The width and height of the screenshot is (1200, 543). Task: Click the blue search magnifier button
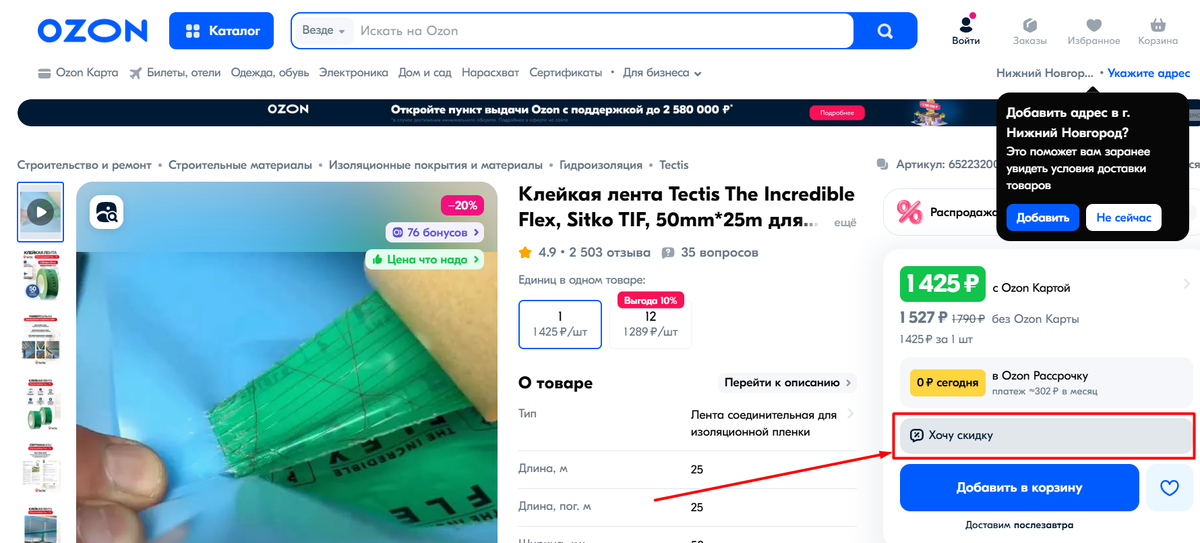coord(885,31)
